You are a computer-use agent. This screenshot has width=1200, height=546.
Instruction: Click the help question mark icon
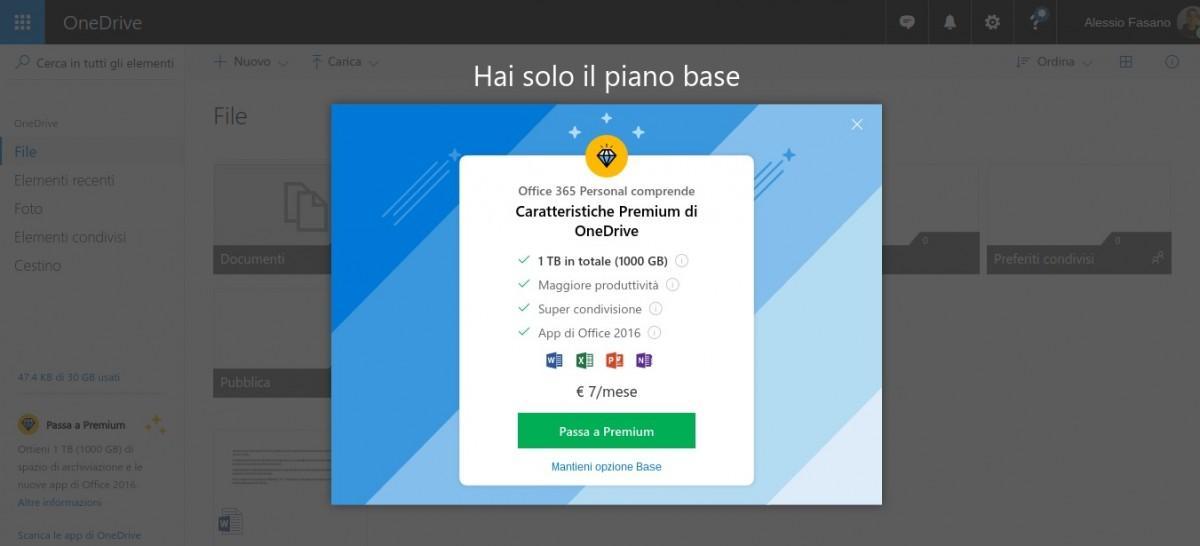[x=1035, y=22]
